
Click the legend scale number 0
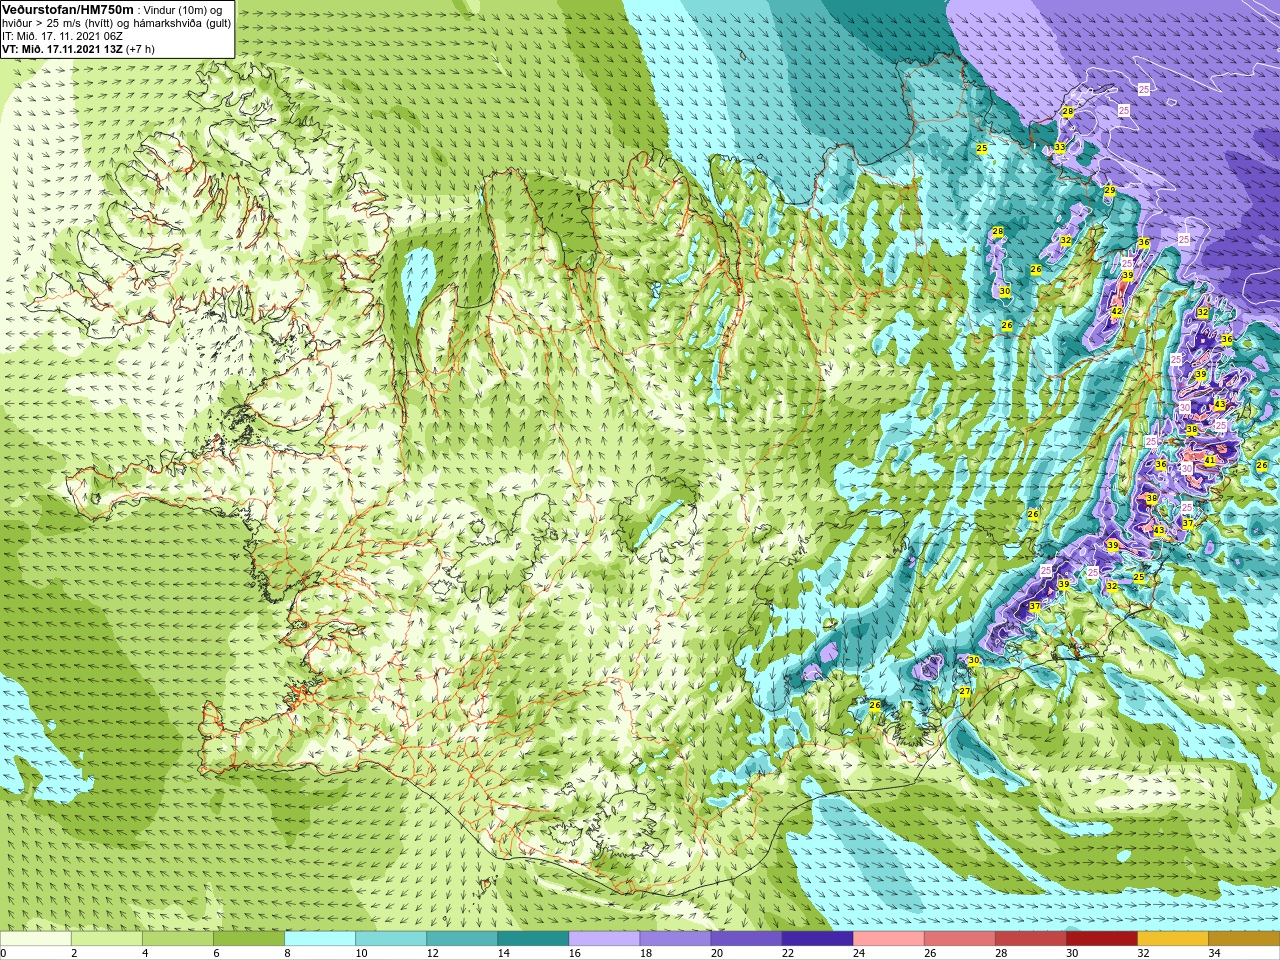click(4, 953)
